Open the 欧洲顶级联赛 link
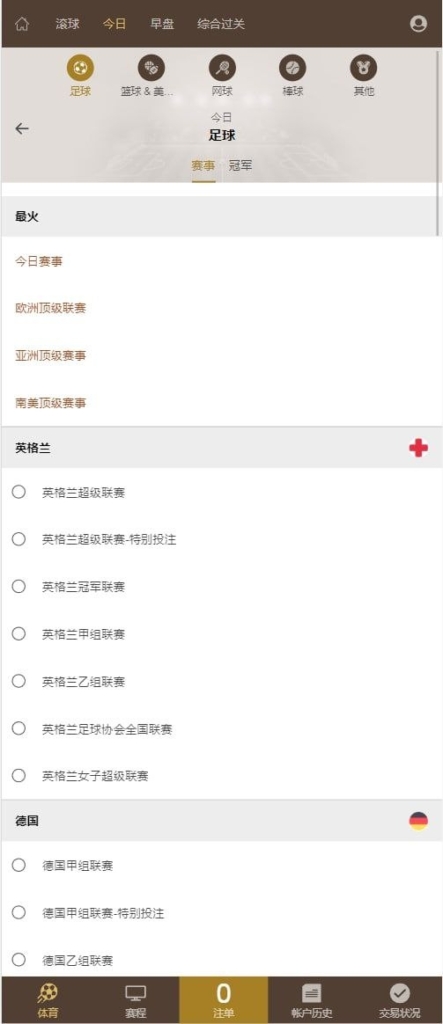Viewport: 443px width, 1024px height. (x=51, y=308)
